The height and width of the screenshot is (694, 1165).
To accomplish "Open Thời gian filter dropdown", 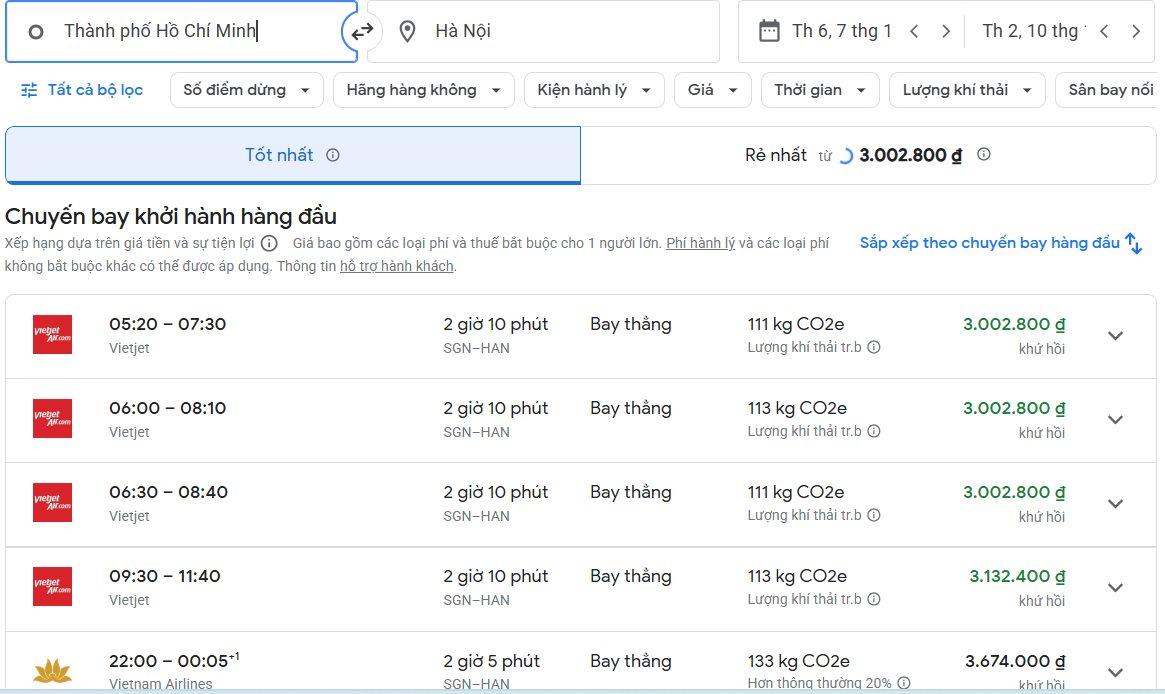I will [x=820, y=90].
